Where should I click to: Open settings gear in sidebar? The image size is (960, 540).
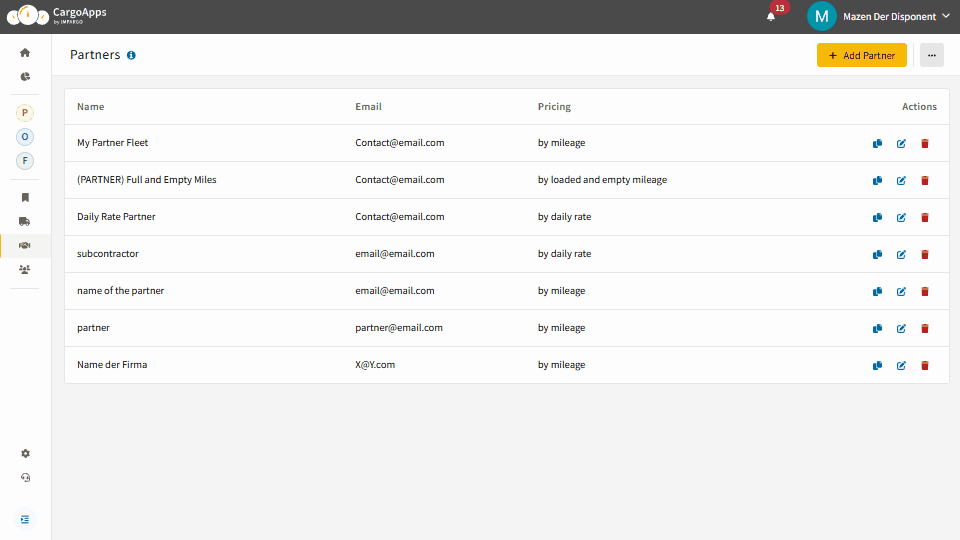coord(25,453)
